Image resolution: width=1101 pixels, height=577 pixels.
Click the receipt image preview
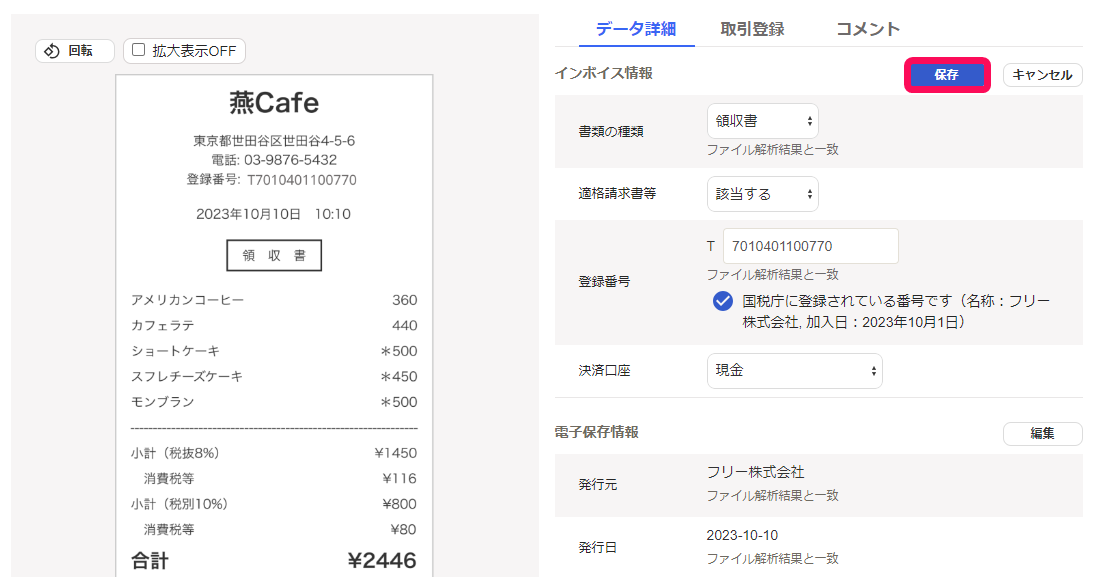pyautogui.click(x=275, y=326)
